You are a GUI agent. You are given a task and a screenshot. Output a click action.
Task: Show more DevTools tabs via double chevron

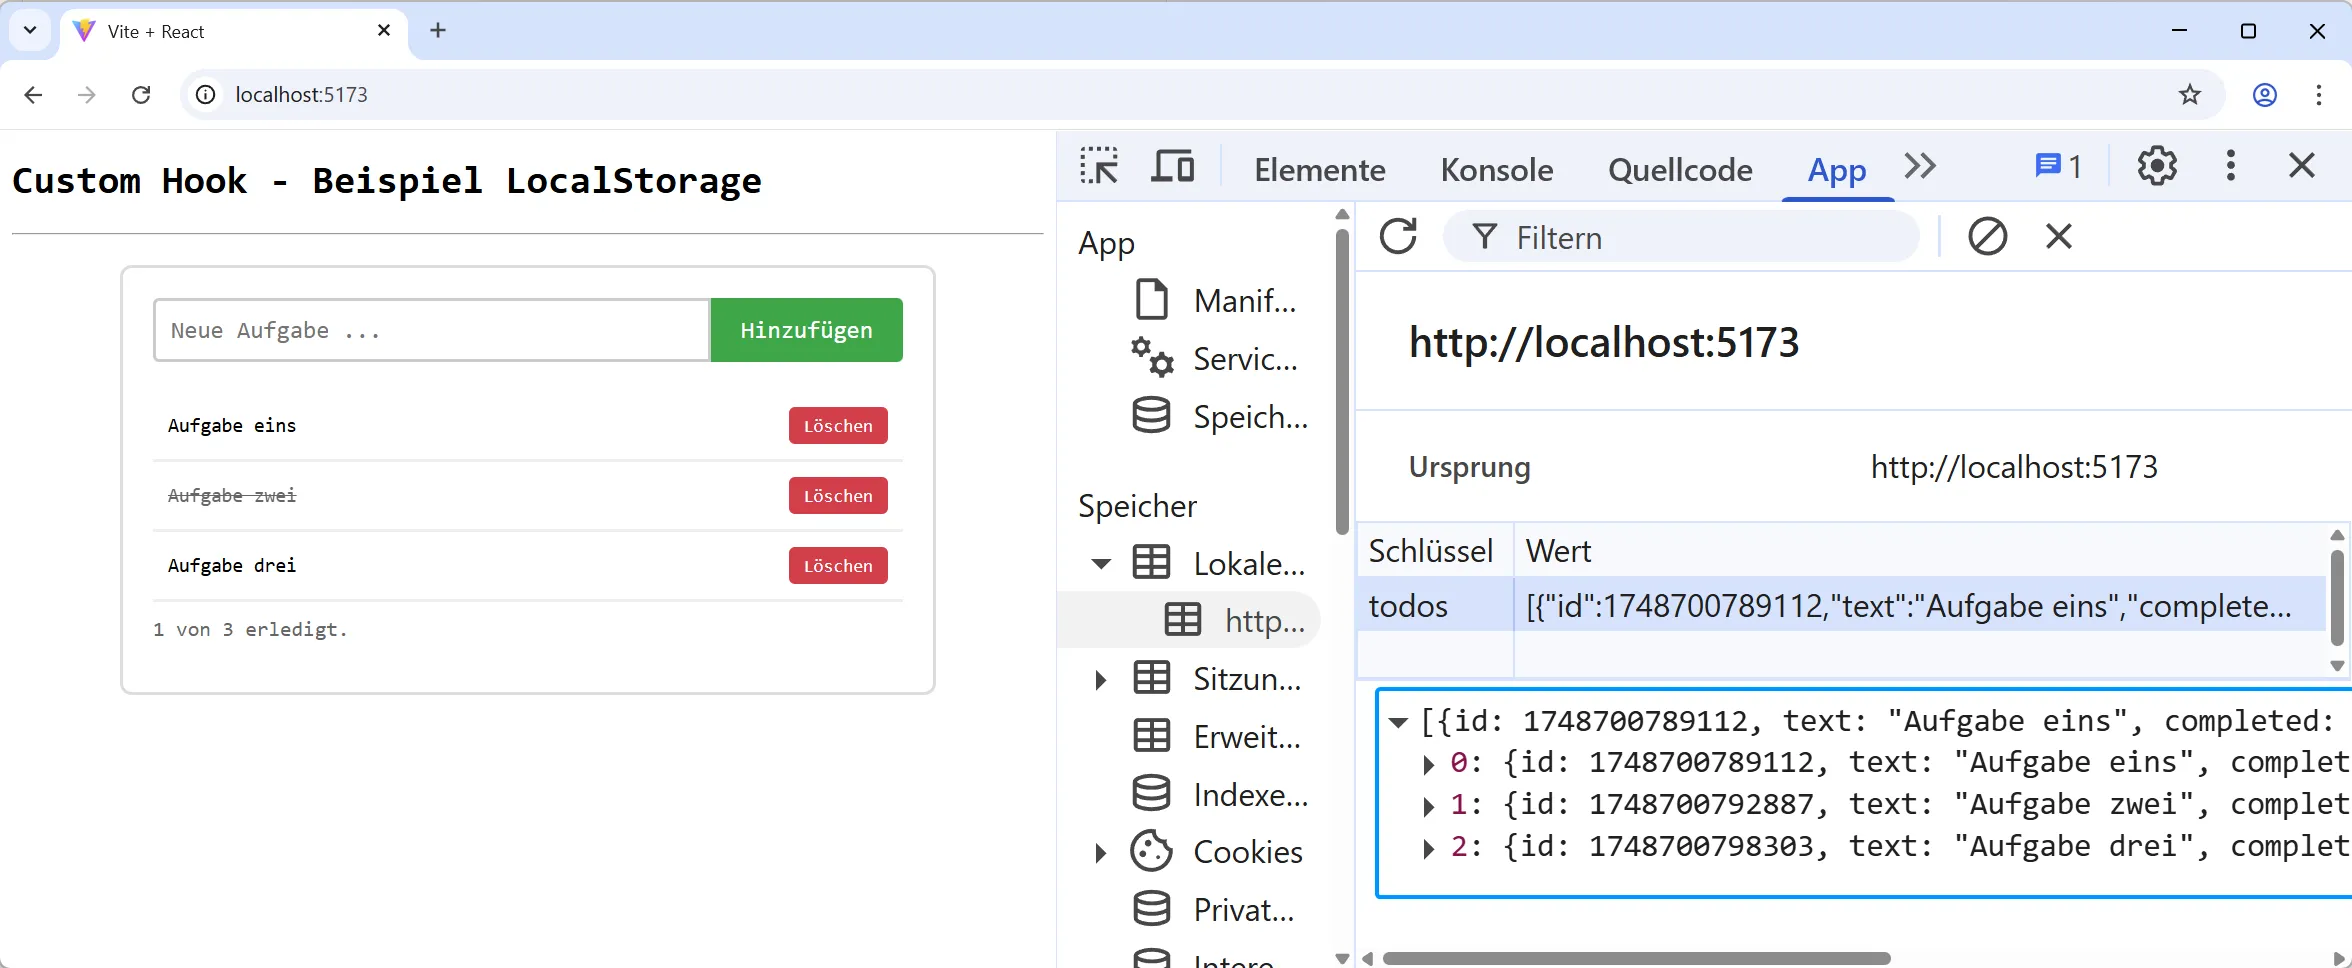(1920, 166)
